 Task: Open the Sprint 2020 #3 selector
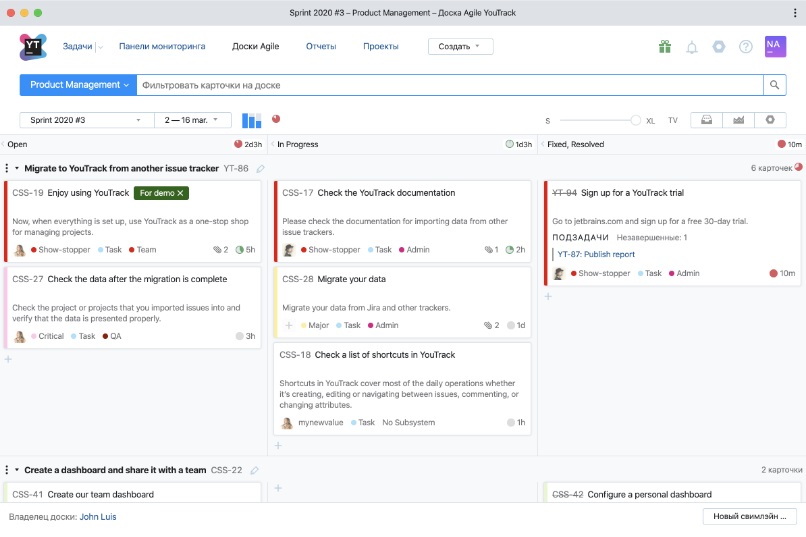[87, 120]
